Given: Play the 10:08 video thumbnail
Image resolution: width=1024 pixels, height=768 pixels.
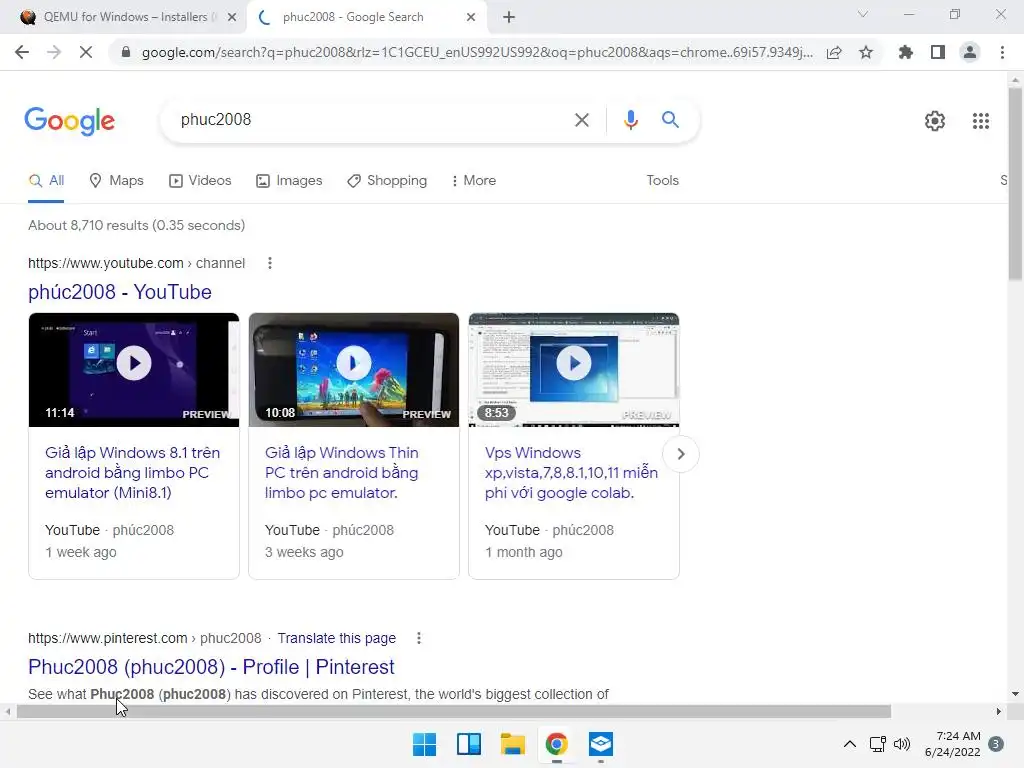Looking at the screenshot, I should tap(353, 370).
